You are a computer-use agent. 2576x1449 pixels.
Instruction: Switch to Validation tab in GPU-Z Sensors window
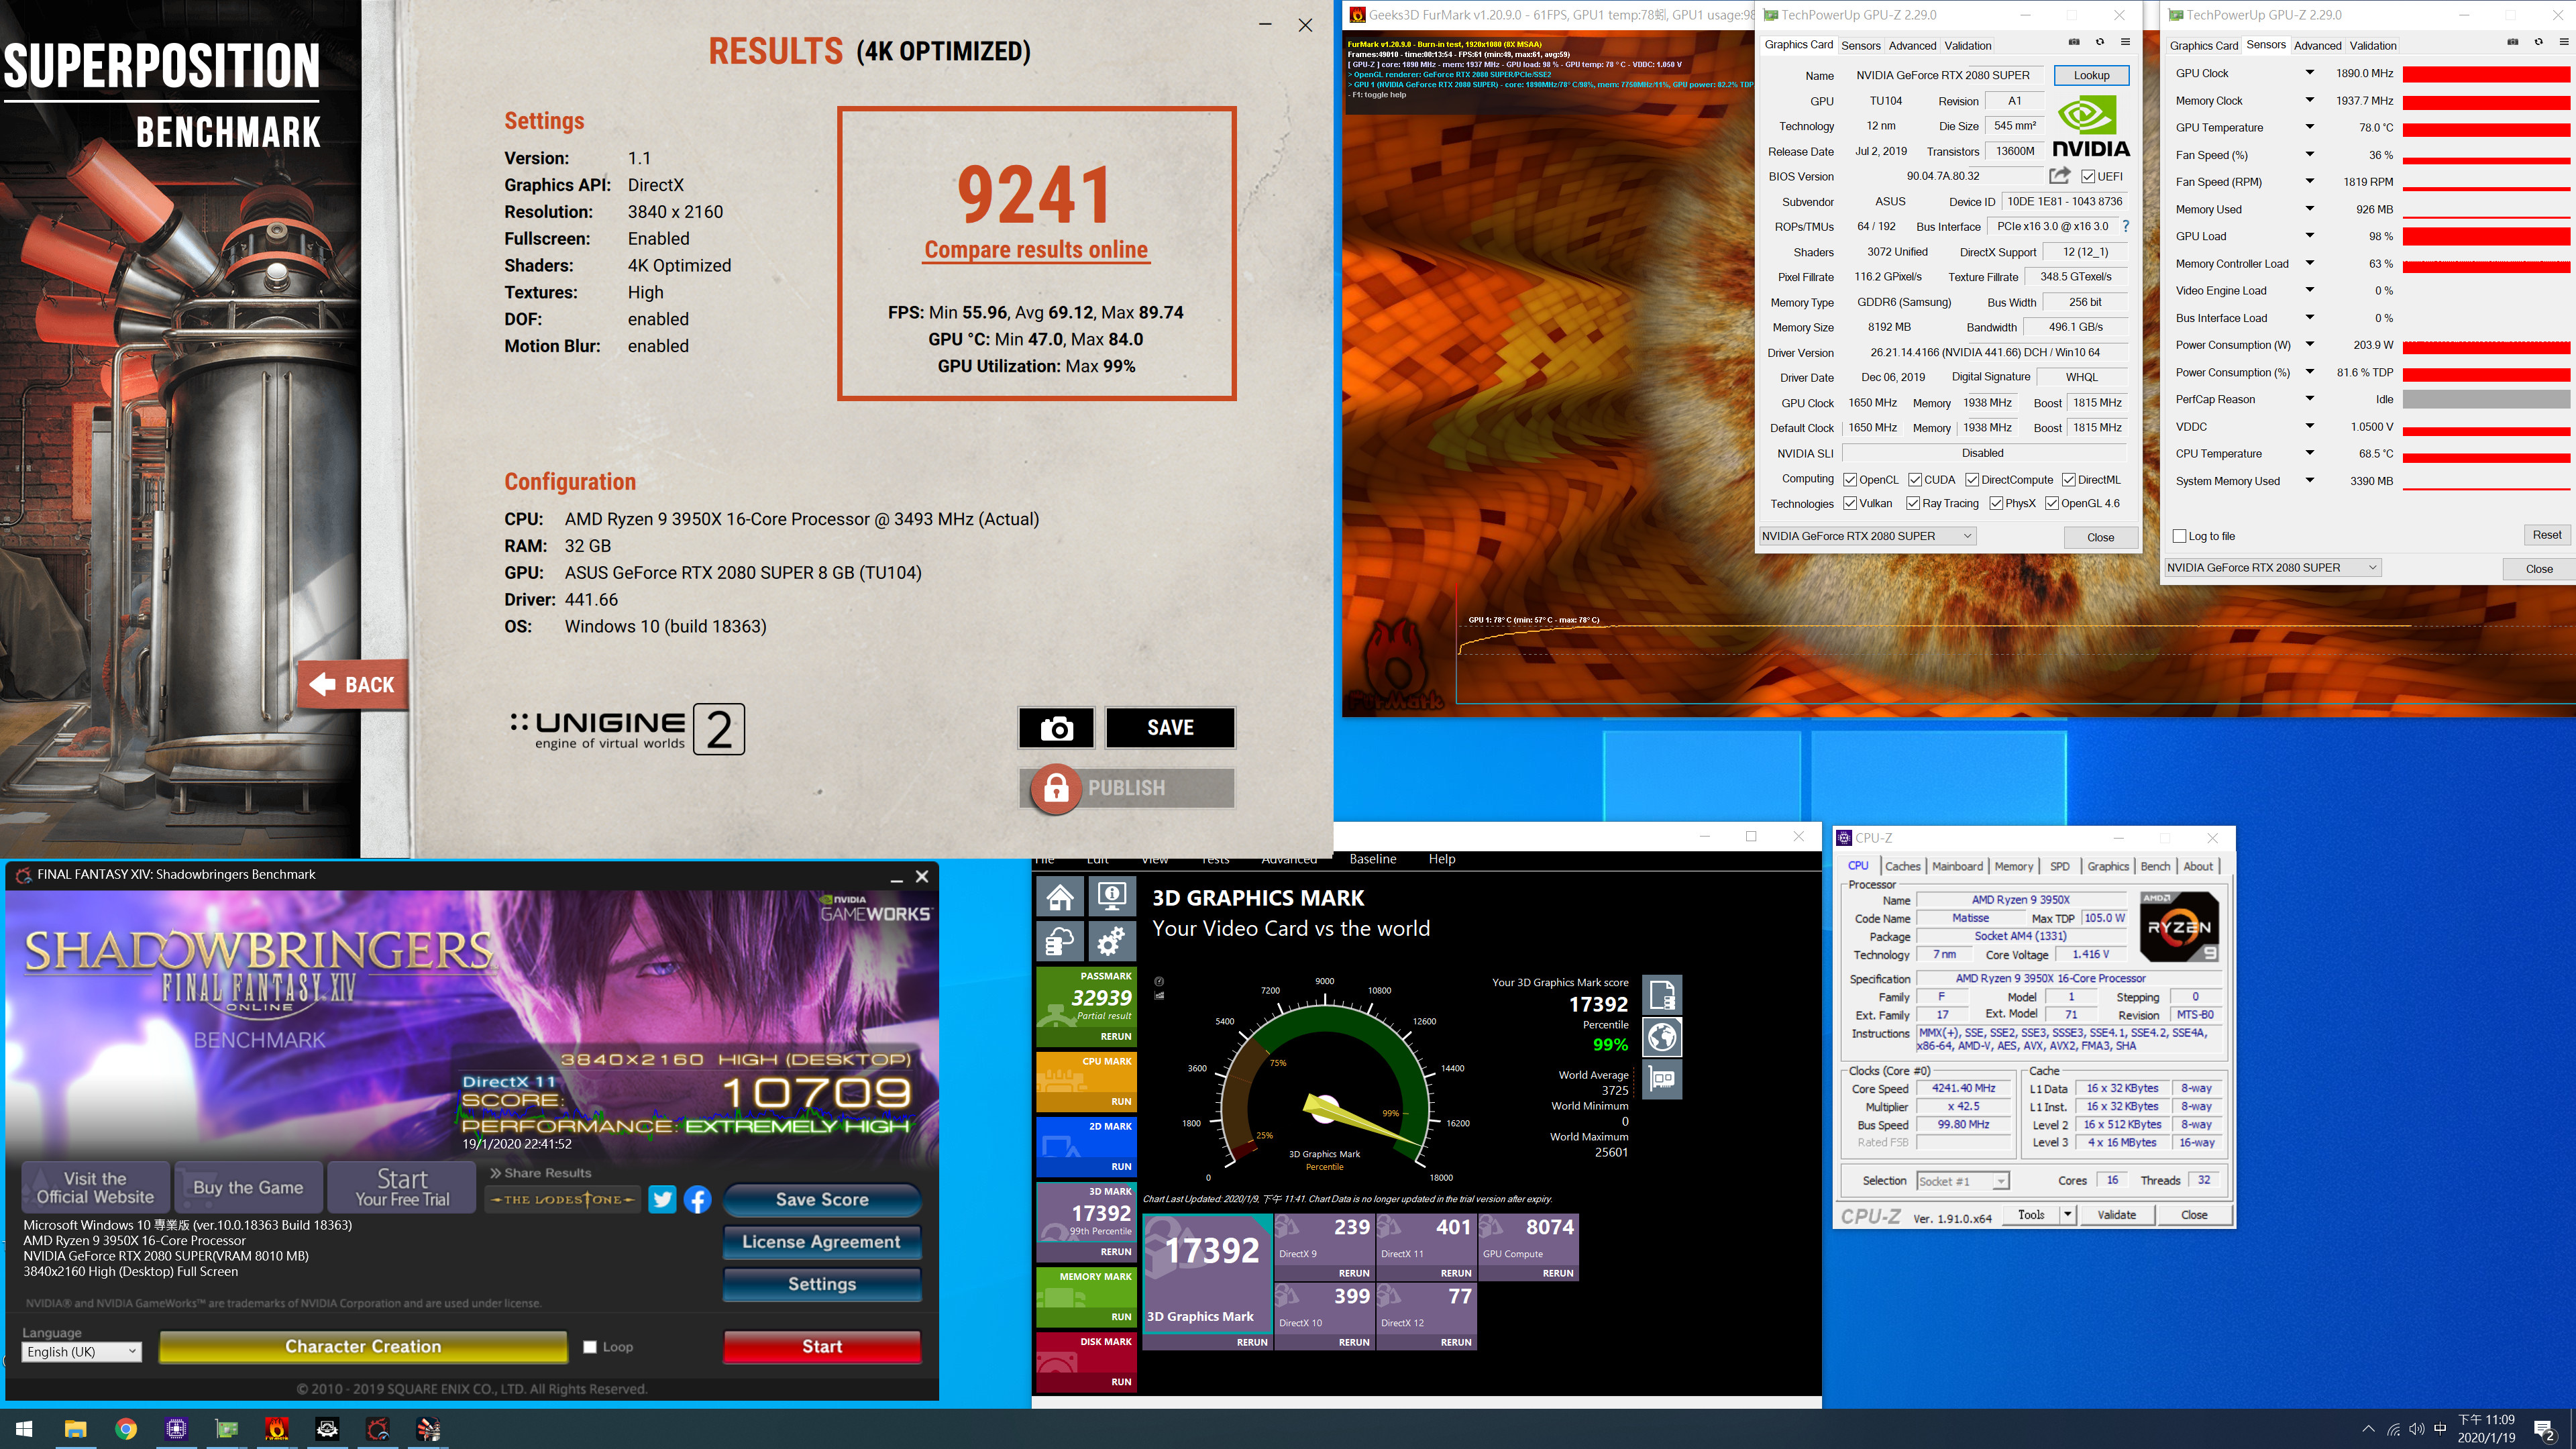click(2373, 45)
